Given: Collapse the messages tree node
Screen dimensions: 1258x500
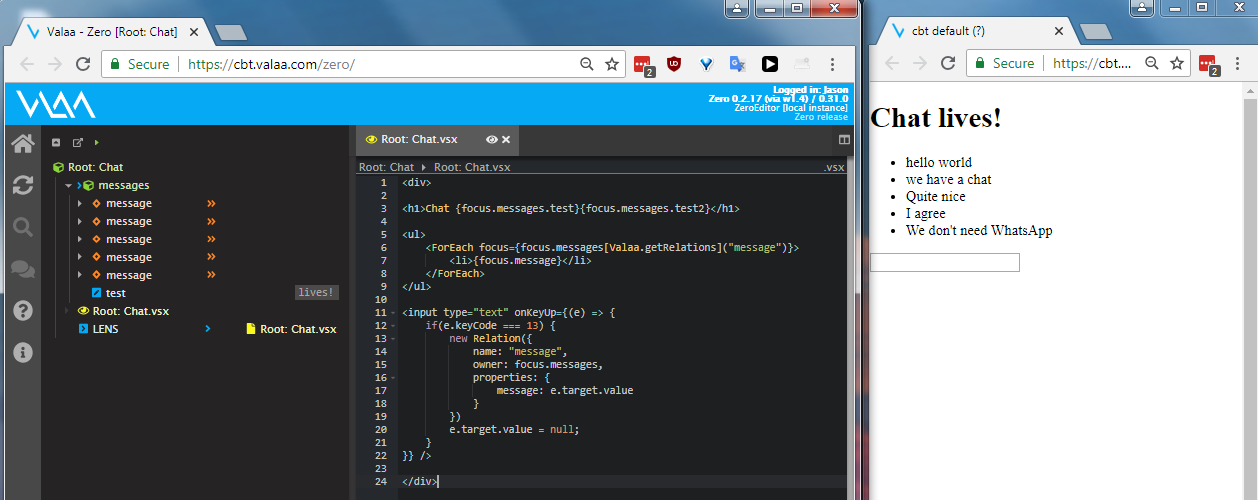Looking at the screenshot, I should pyautogui.click(x=68, y=185).
